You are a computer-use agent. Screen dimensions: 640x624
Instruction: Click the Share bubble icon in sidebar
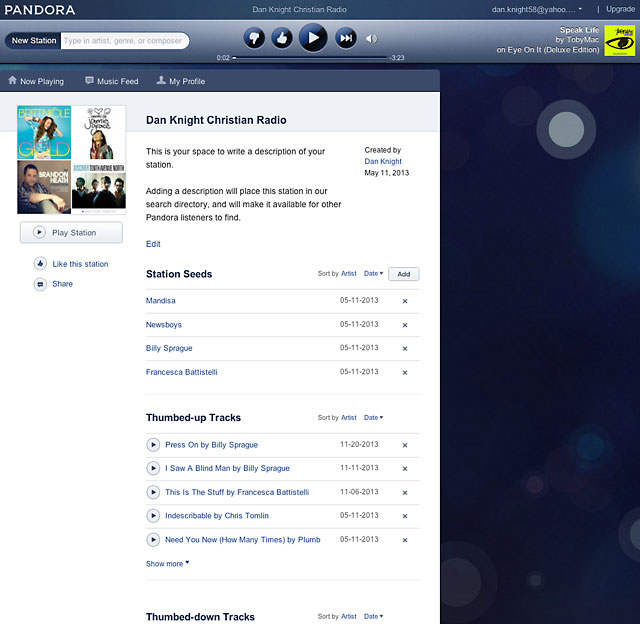[x=40, y=284]
